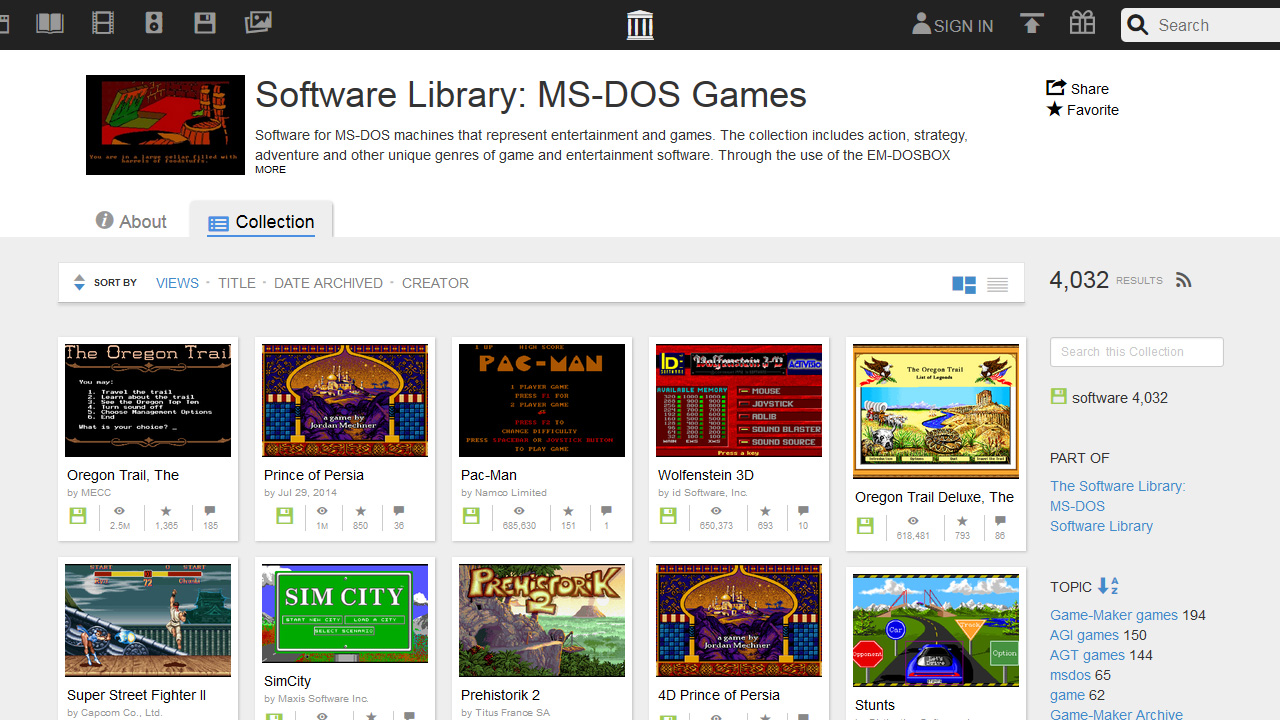Click the Favorite star button
This screenshot has height=720, width=1280.
point(1083,110)
